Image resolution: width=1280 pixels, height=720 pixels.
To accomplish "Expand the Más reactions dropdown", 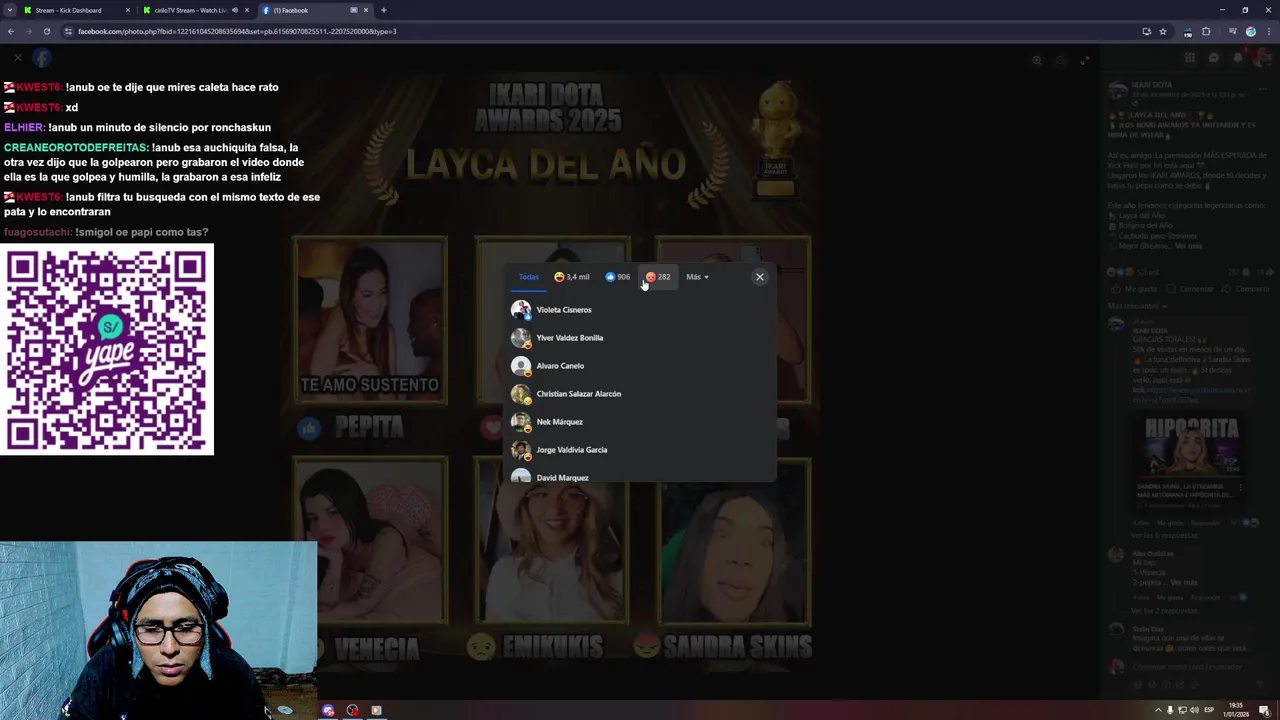I will point(697,277).
